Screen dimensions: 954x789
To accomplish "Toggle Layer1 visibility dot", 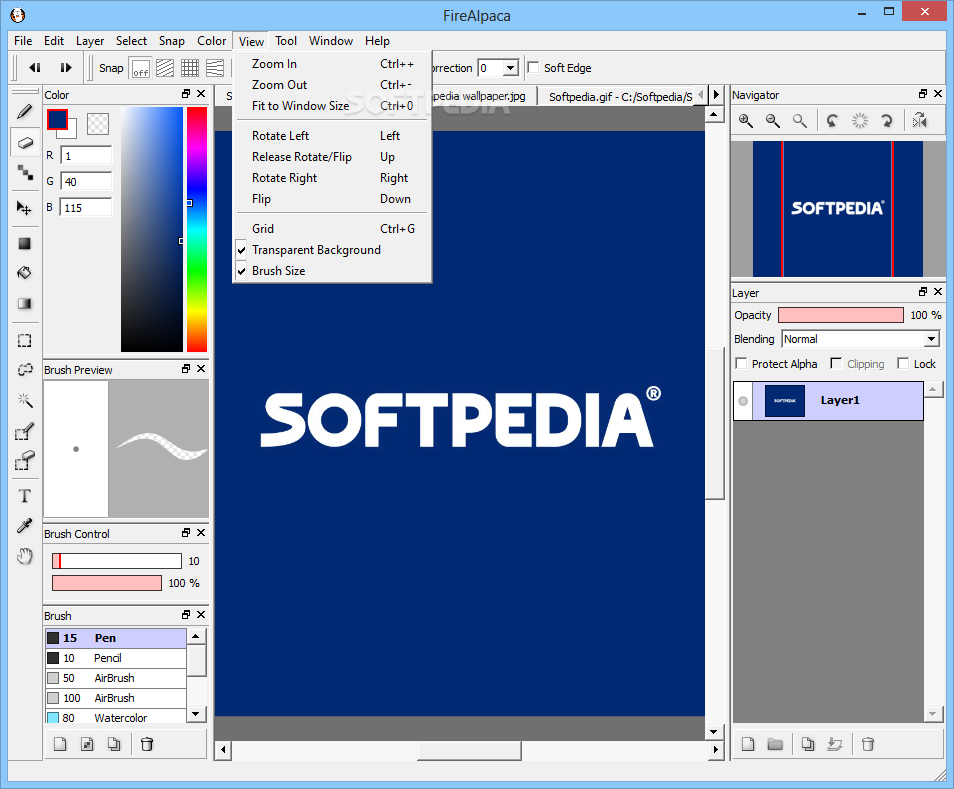I will [x=743, y=401].
